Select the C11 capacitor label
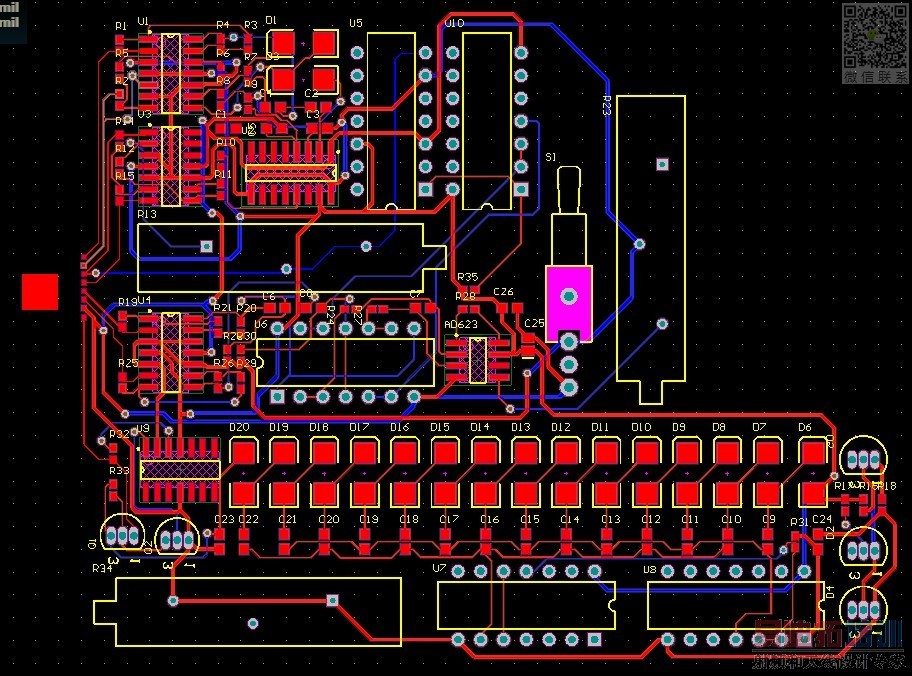This screenshot has width=912, height=676. pyautogui.click(x=690, y=519)
